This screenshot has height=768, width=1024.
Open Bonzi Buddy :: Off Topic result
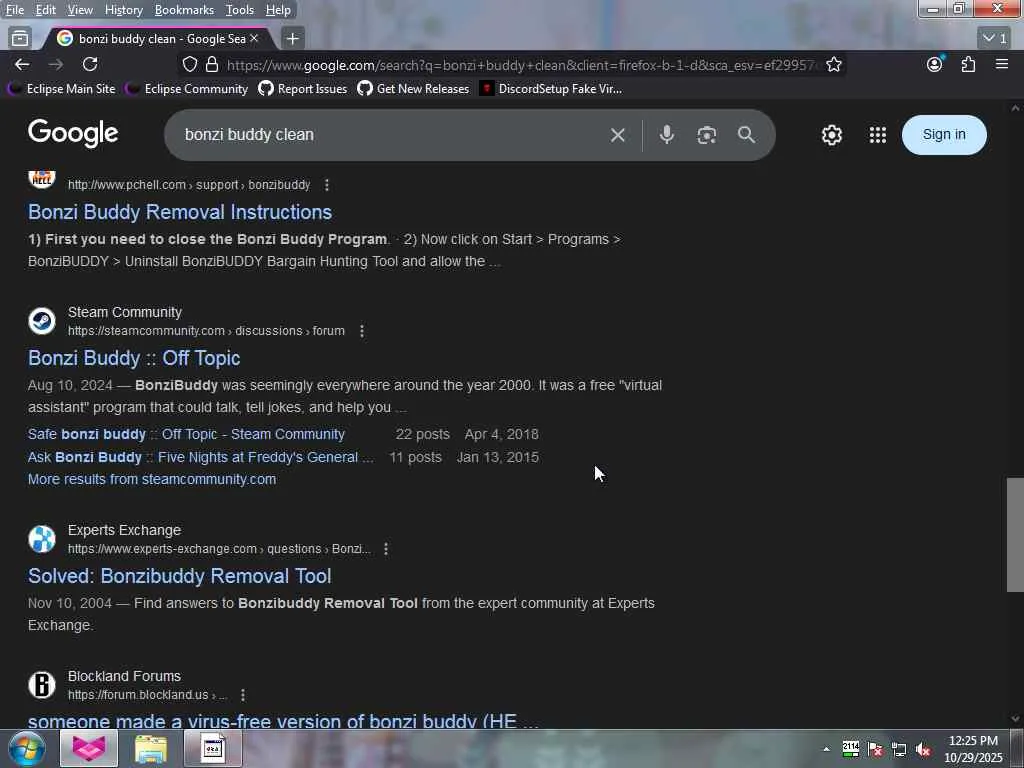click(134, 359)
